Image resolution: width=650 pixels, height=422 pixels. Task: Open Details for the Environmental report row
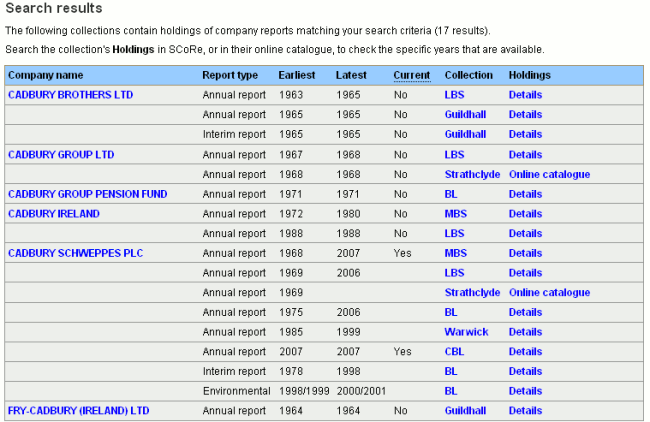(525, 391)
